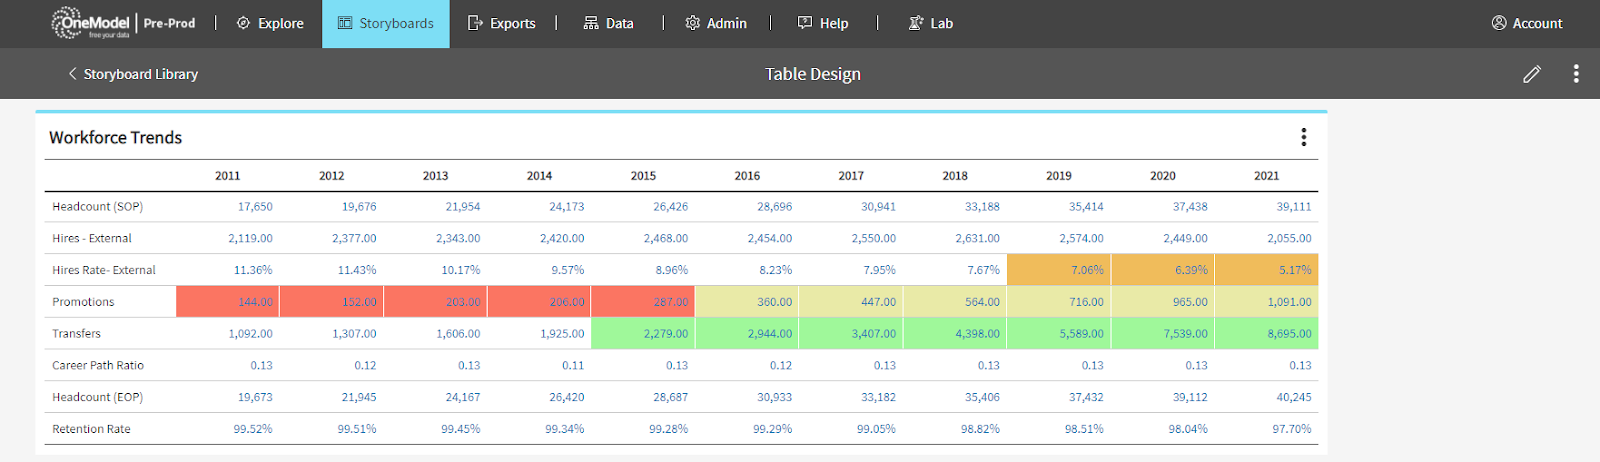Image resolution: width=1600 pixels, height=462 pixels.
Task: Click the 2016 column header
Action: (x=747, y=176)
